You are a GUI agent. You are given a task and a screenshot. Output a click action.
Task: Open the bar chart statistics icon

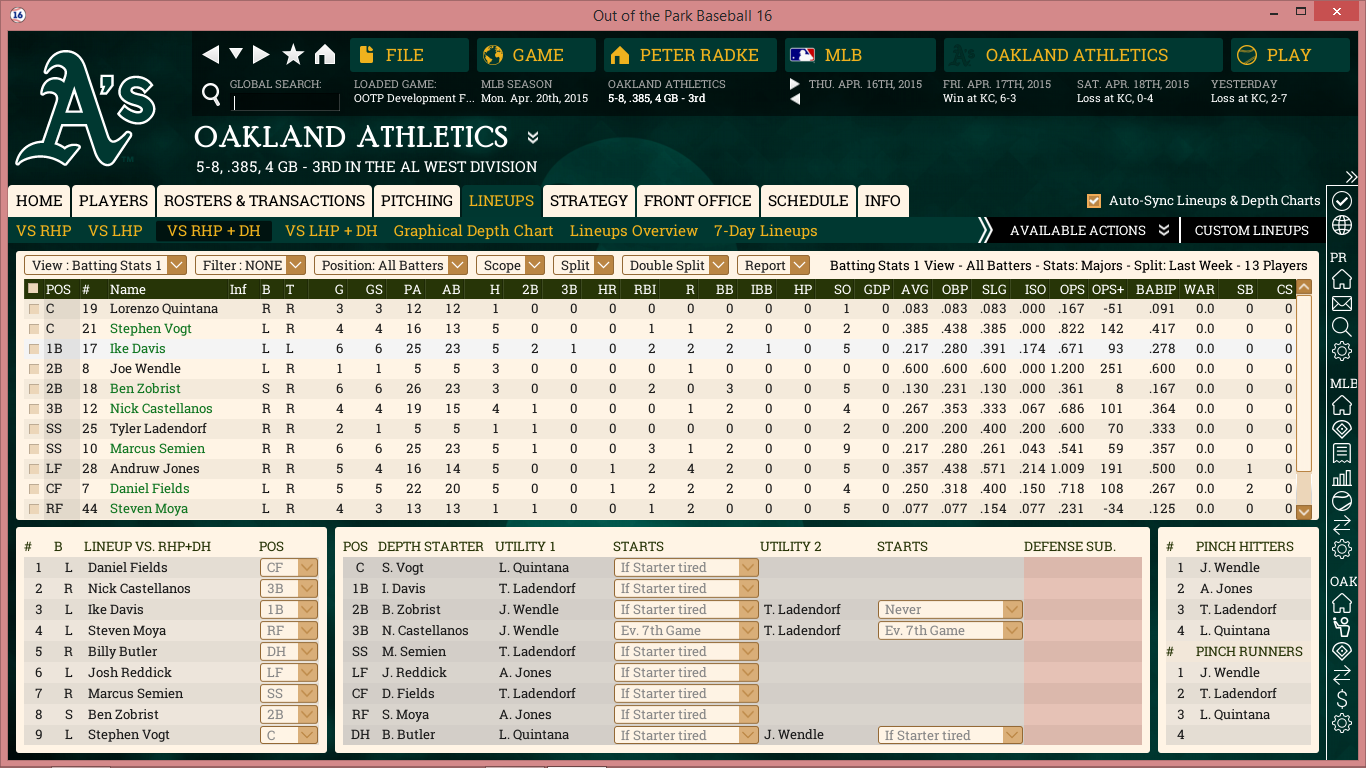(1342, 477)
